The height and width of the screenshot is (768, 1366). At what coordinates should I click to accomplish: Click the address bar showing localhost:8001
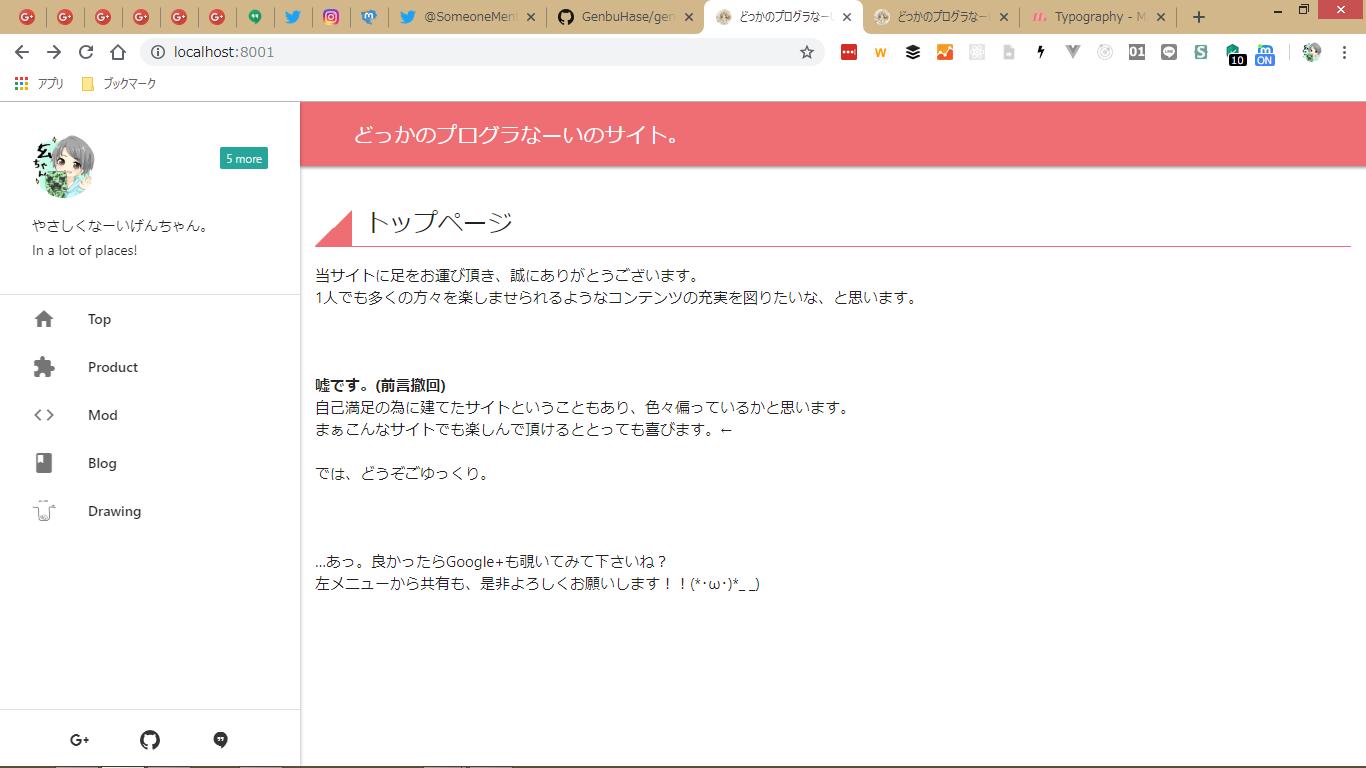(482, 52)
